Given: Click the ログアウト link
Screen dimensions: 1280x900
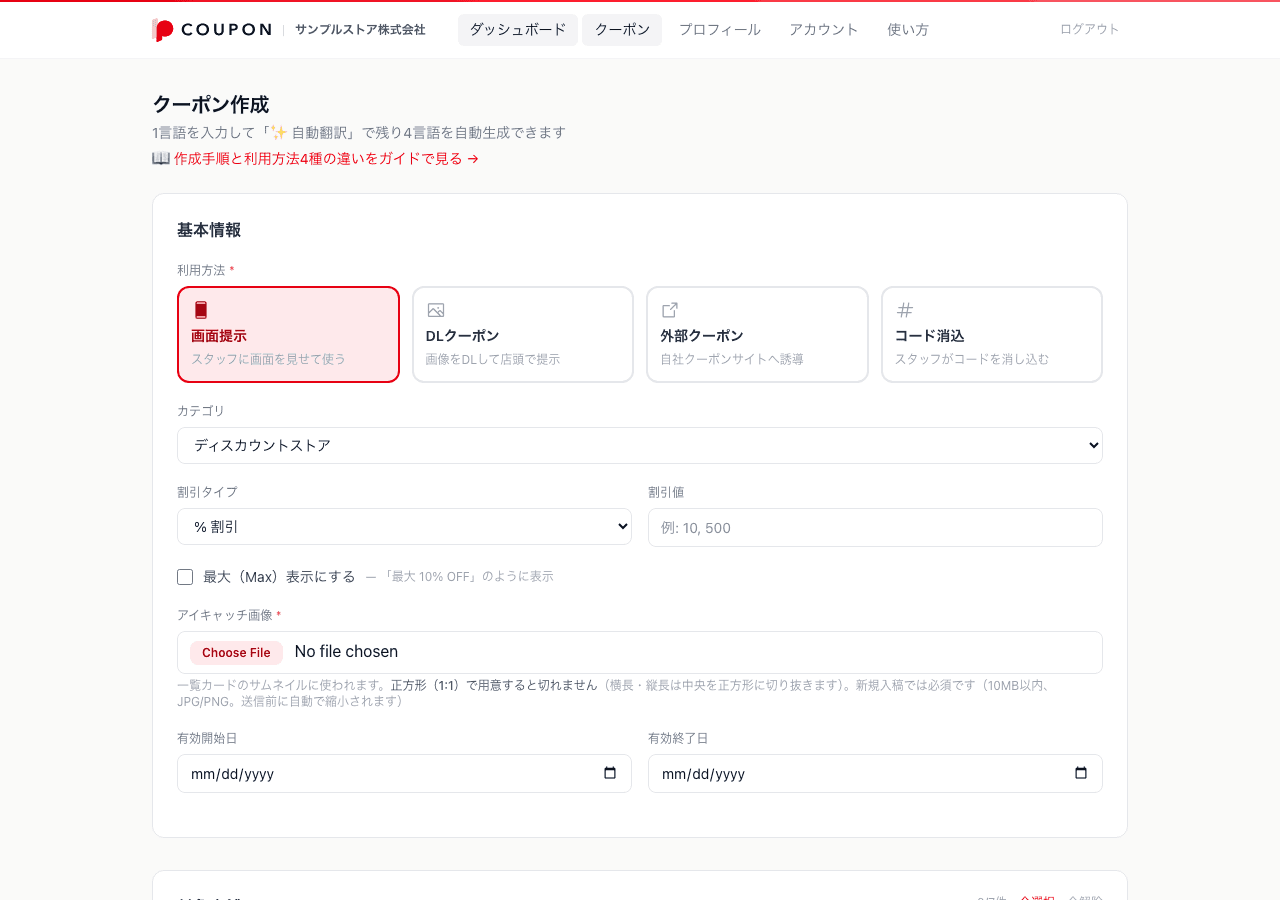Looking at the screenshot, I should point(1090,29).
